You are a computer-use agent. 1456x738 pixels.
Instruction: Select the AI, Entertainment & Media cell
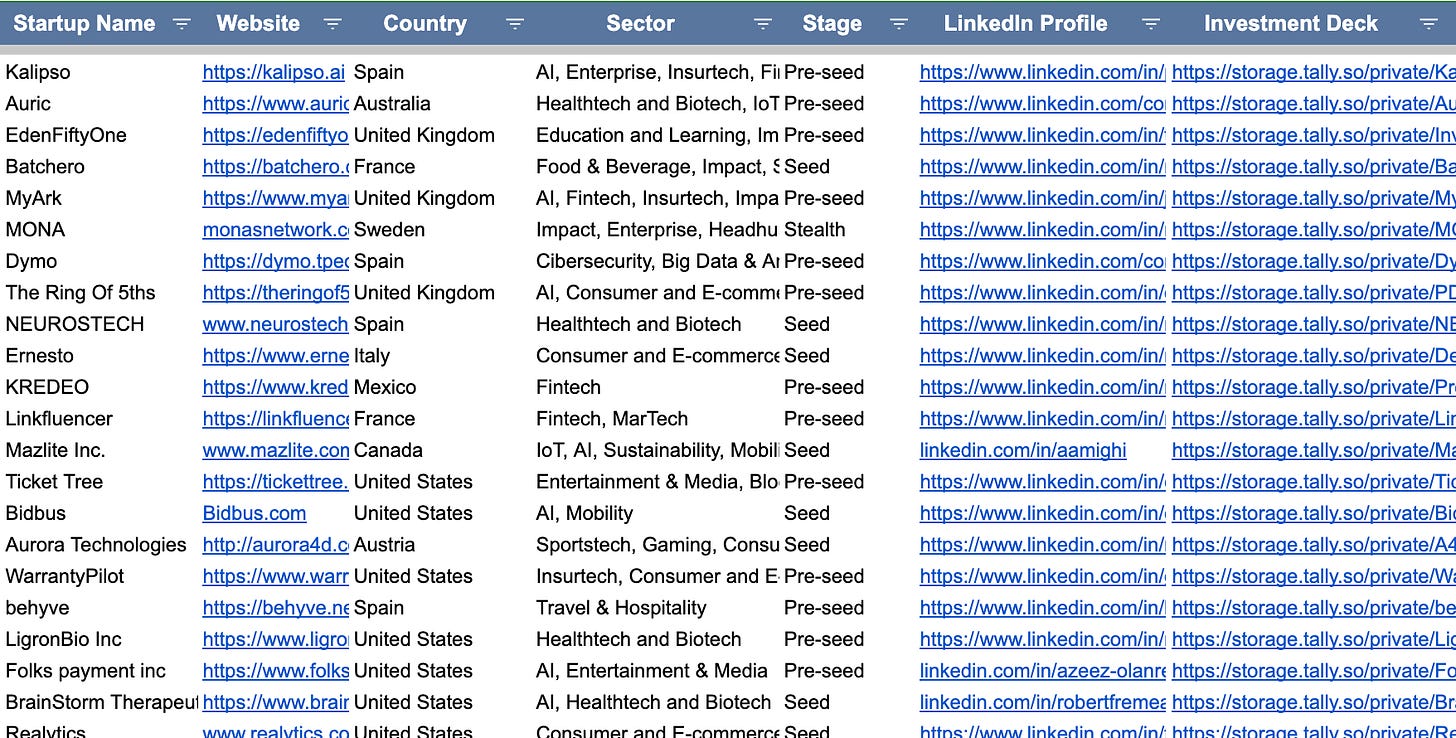[x=652, y=671]
